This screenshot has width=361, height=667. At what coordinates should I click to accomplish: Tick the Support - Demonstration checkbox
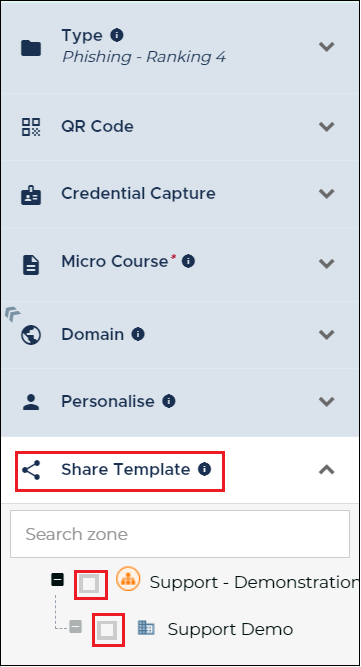pyautogui.click(x=91, y=584)
